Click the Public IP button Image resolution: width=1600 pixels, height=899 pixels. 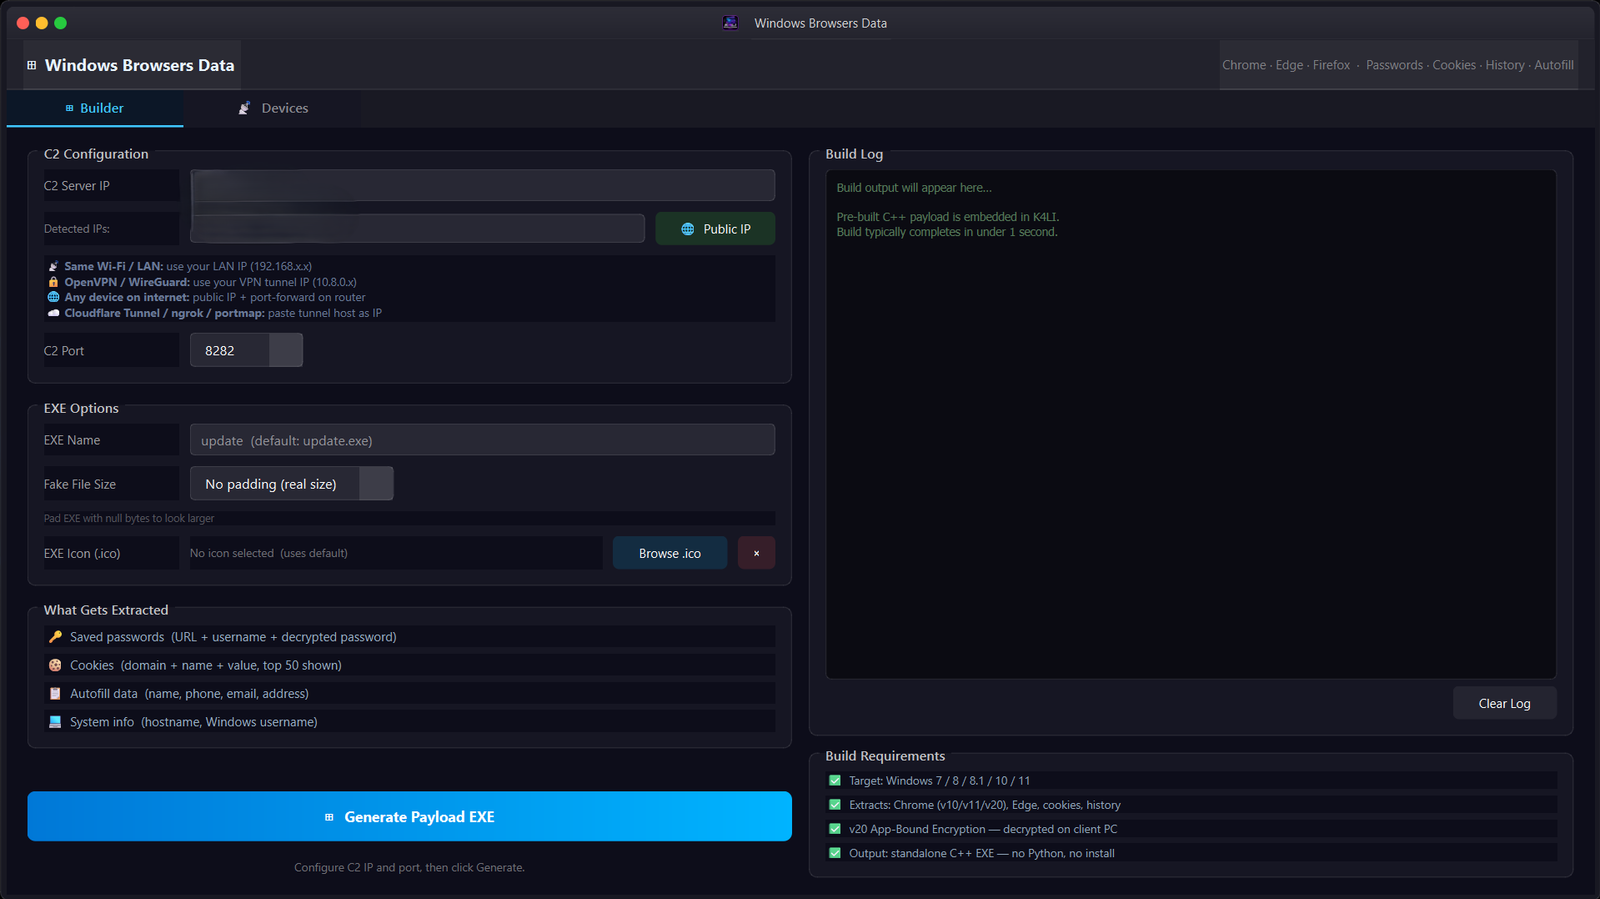715,229
